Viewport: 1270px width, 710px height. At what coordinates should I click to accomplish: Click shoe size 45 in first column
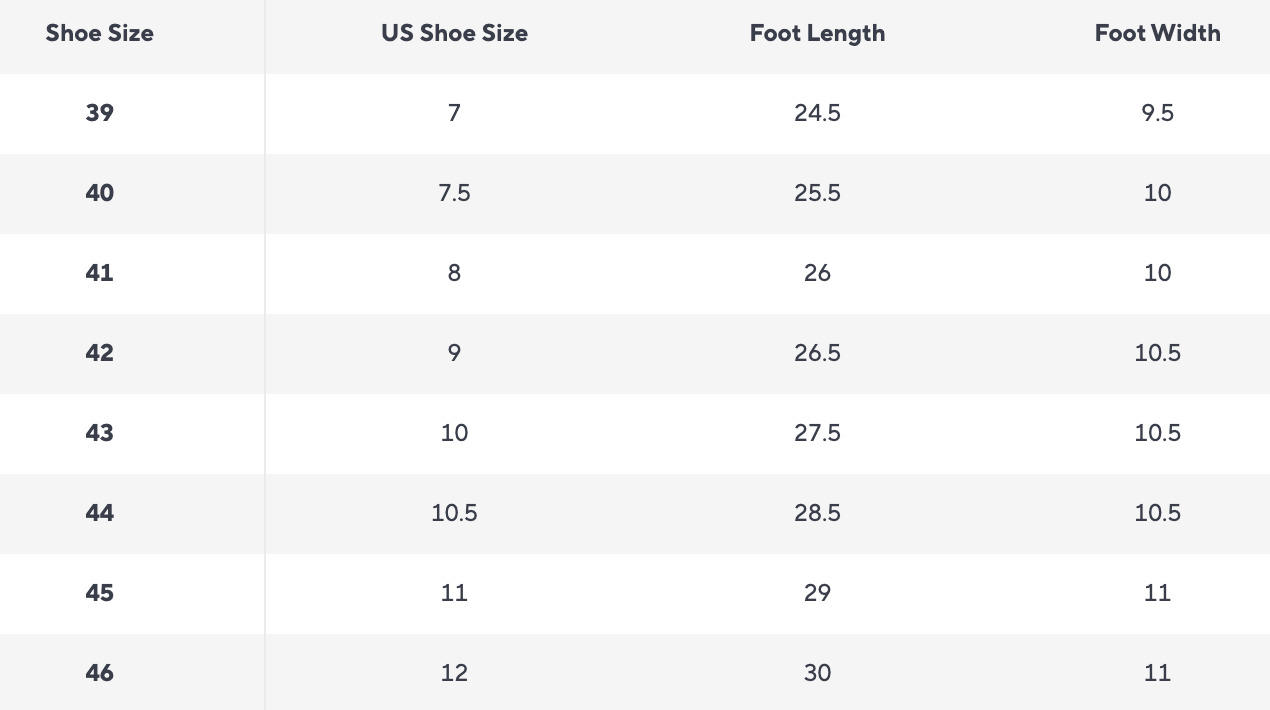(x=100, y=593)
